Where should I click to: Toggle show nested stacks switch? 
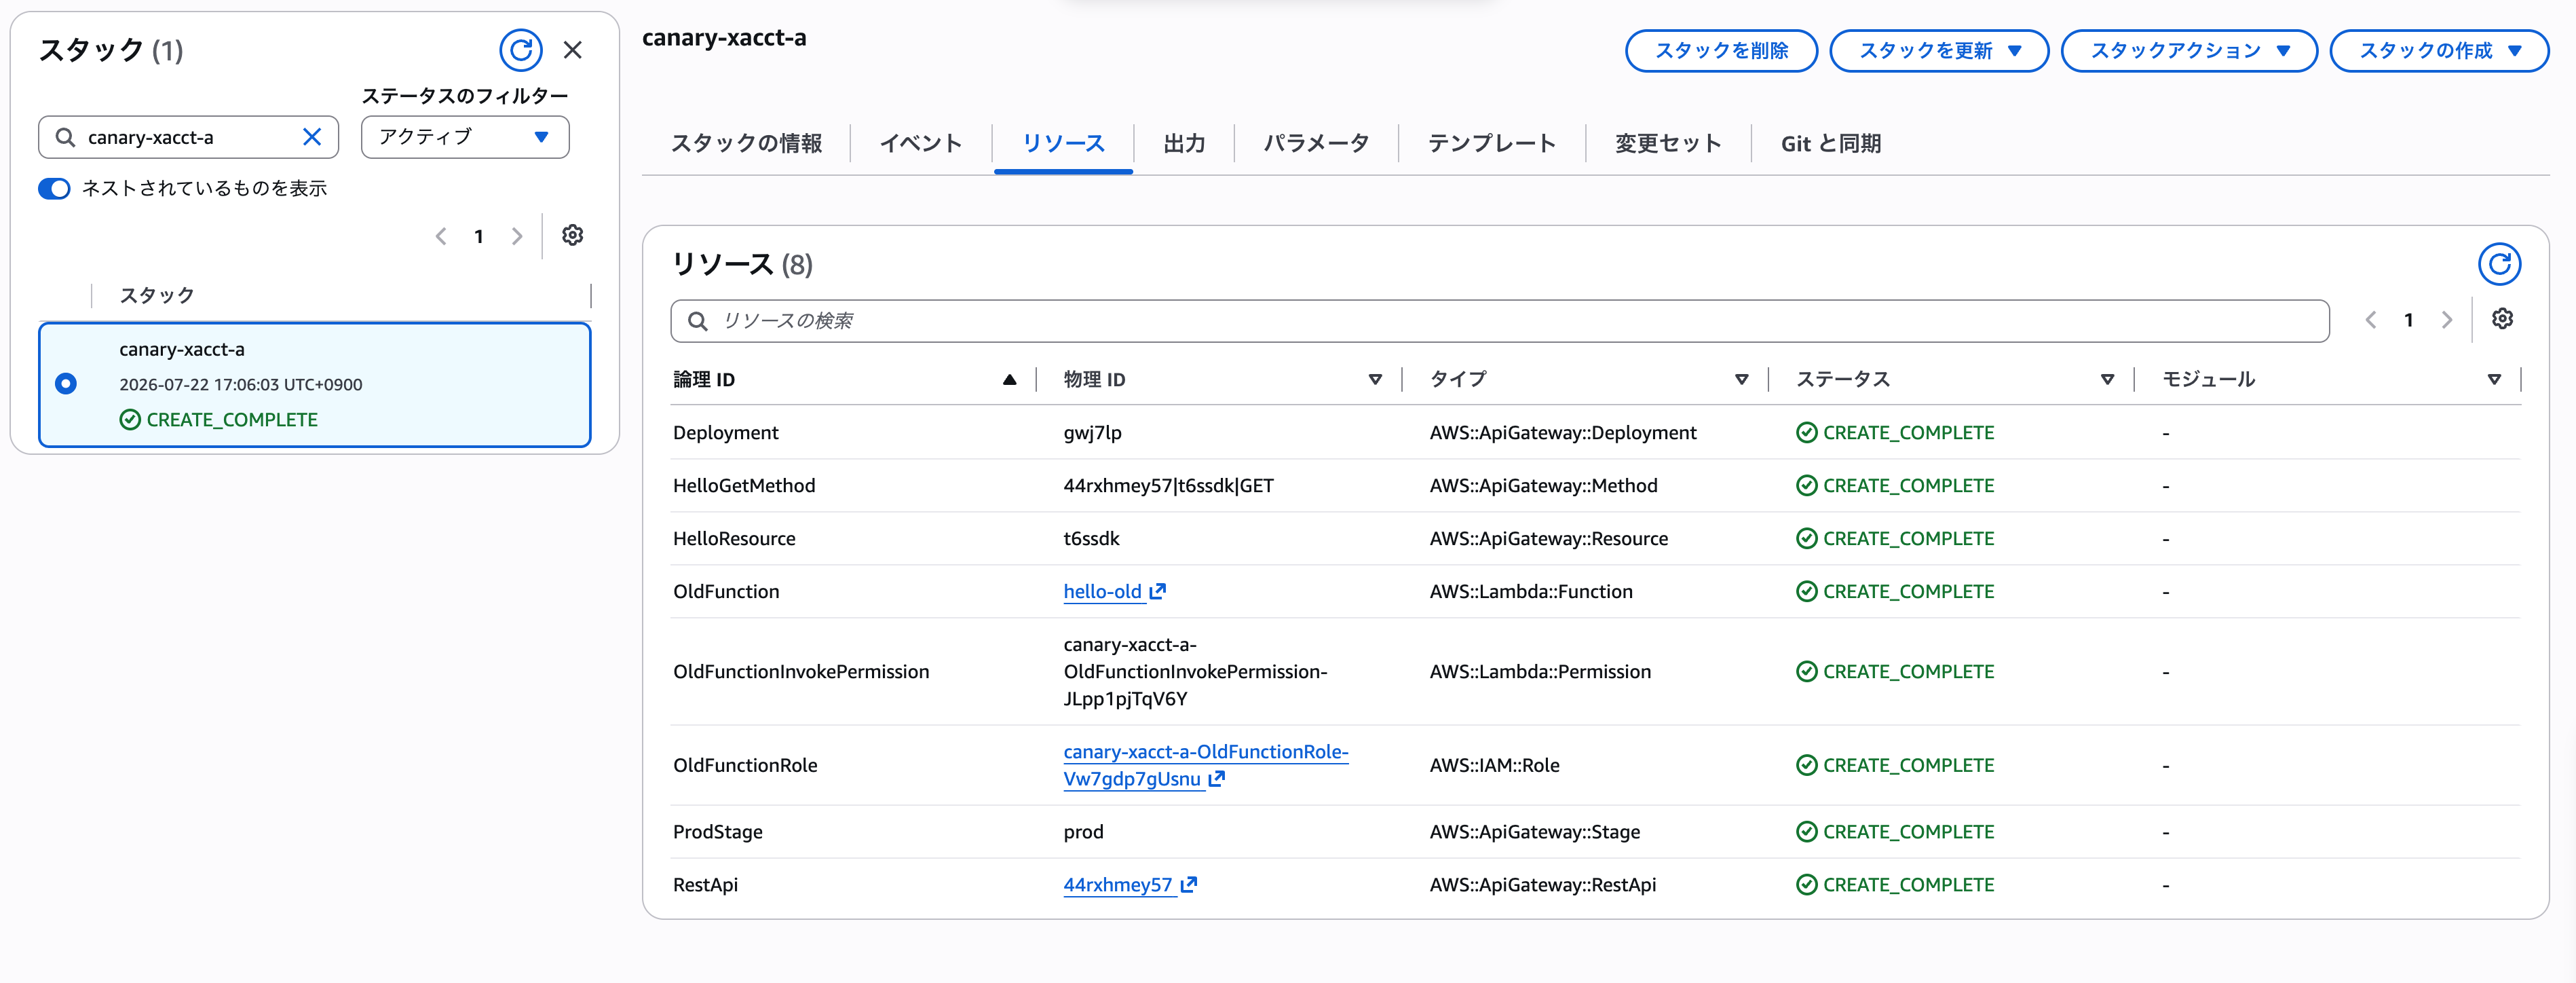tap(54, 188)
